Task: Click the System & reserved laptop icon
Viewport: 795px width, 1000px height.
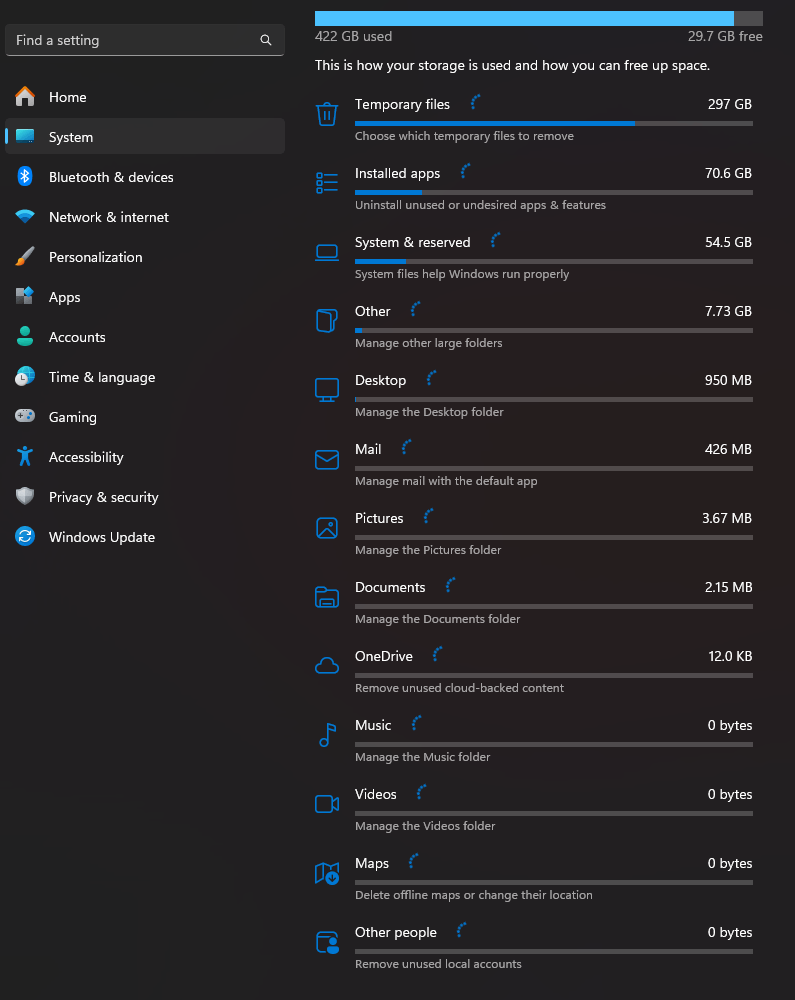Action: pyautogui.click(x=326, y=252)
